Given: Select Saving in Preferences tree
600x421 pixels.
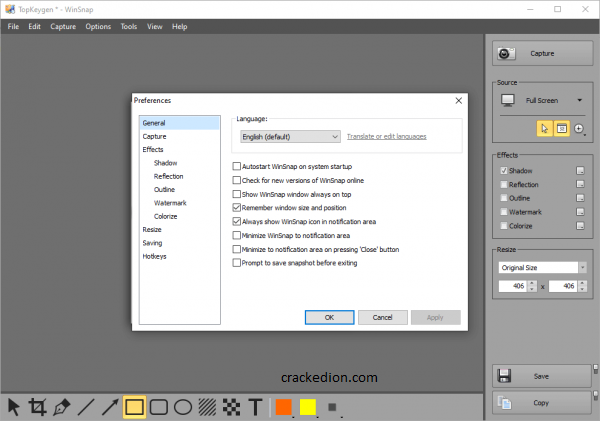Looking at the screenshot, I should tap(152, 243).
